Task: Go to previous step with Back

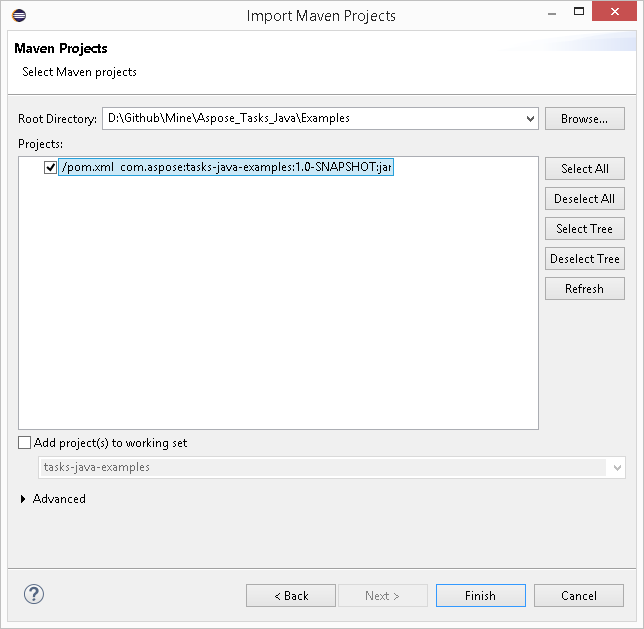Action: [x=291, y=595]
